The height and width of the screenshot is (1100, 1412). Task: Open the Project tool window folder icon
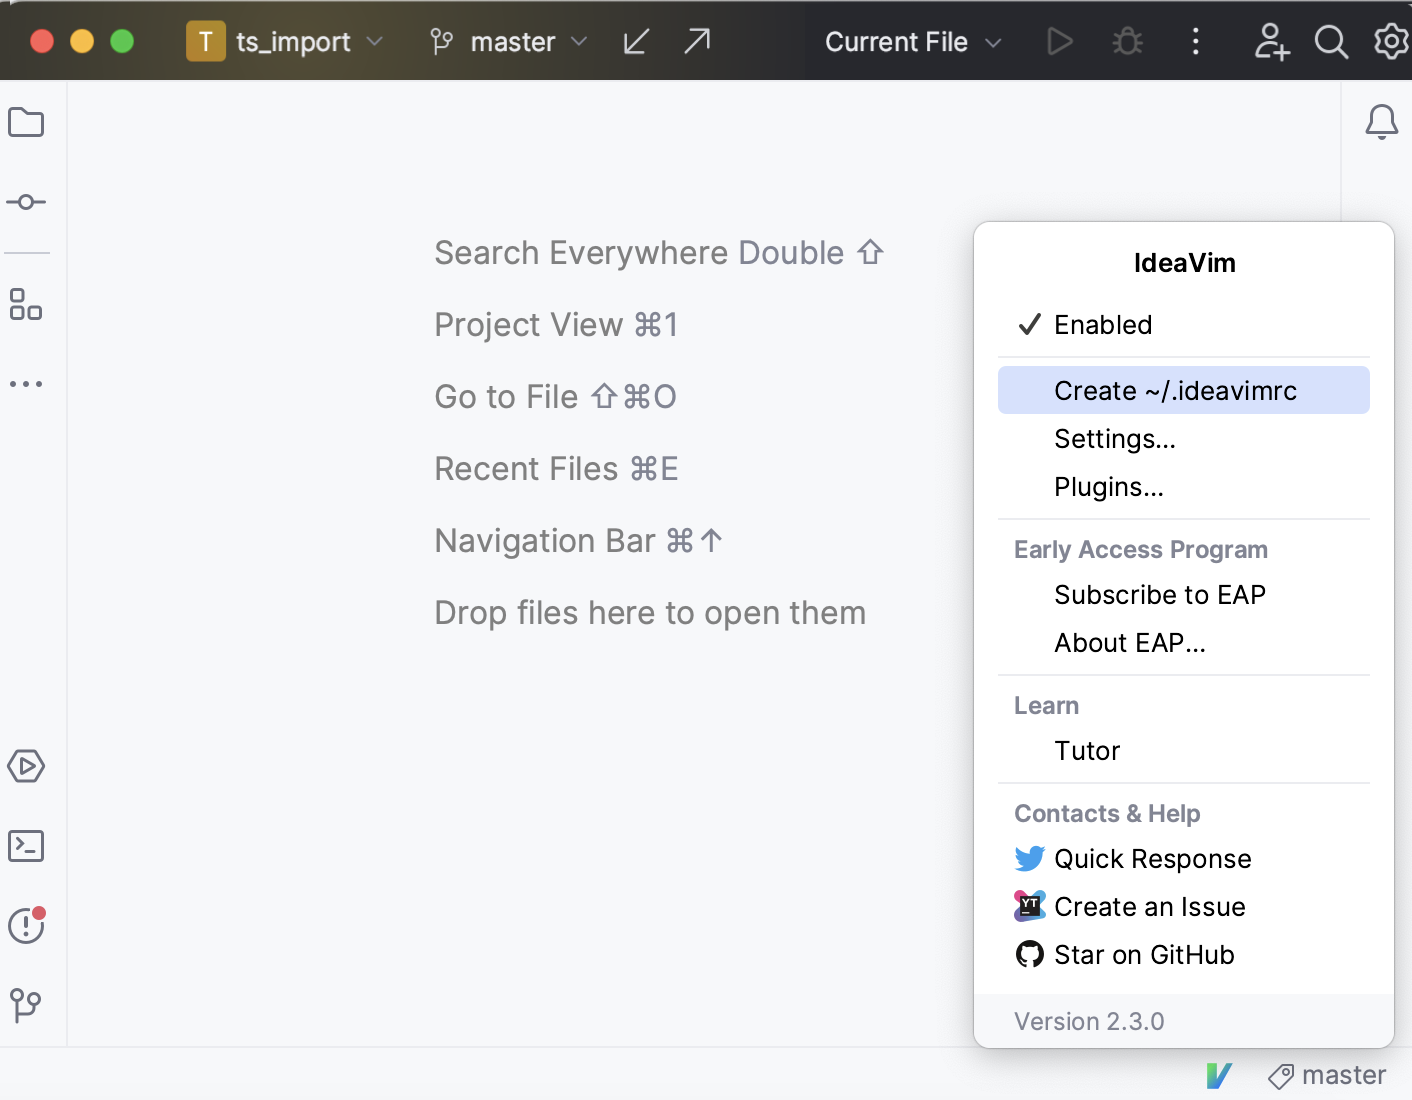tap(26, 122)
